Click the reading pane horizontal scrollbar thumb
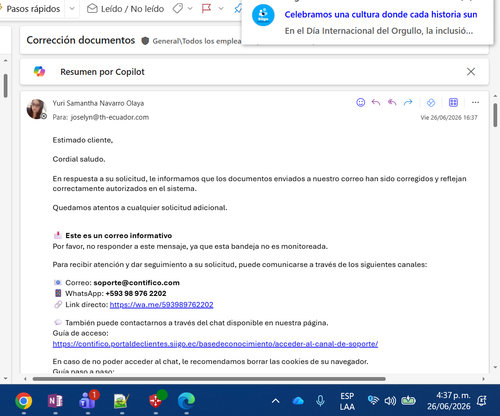 tap(209, 379)
